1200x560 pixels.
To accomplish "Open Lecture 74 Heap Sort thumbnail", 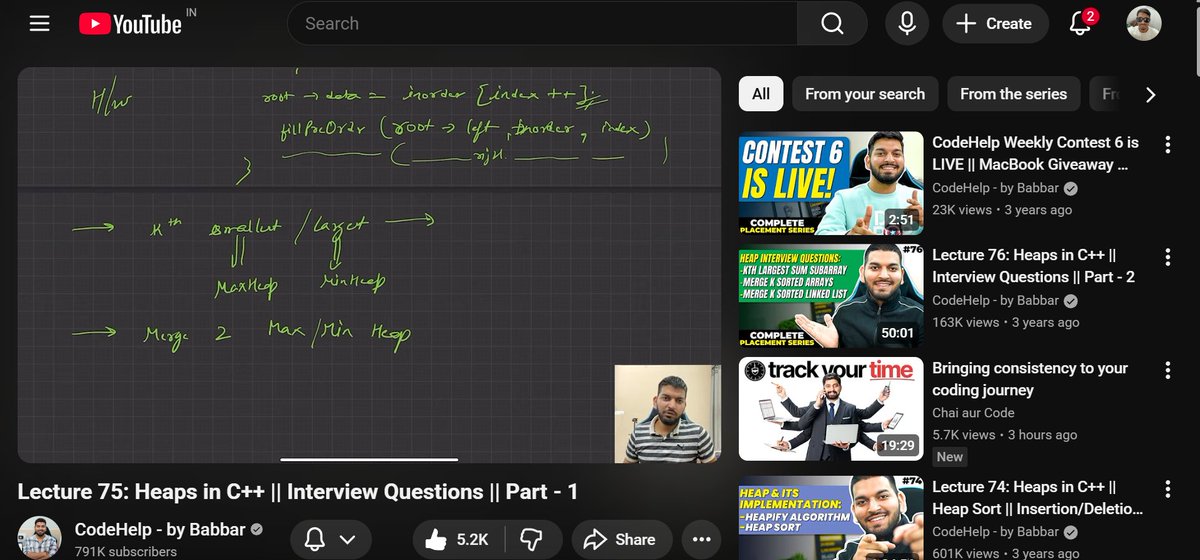I will coord(831,517).
